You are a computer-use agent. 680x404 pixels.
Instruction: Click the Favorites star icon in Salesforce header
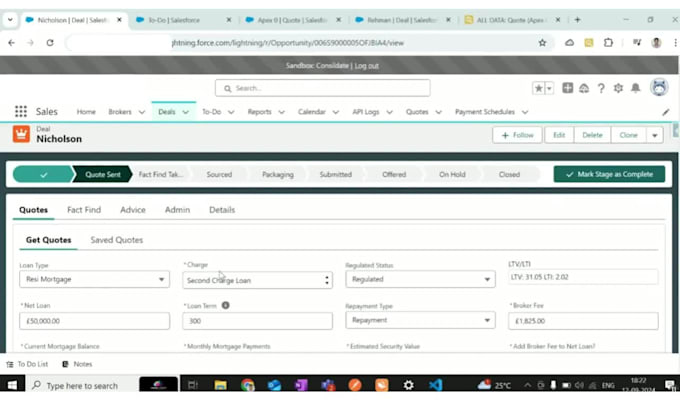coord(539,88)
